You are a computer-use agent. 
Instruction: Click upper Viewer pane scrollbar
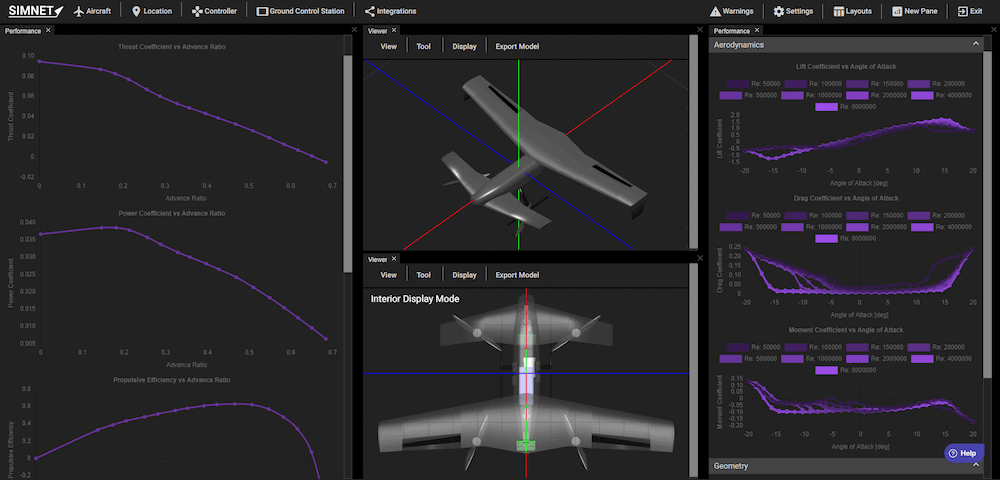tap(693, 142)
